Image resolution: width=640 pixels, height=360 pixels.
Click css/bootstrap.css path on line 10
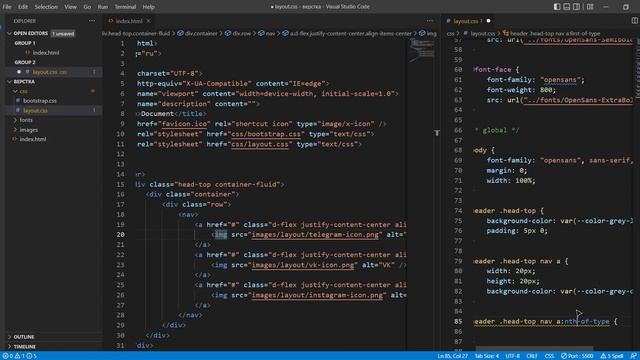(267, 134)
